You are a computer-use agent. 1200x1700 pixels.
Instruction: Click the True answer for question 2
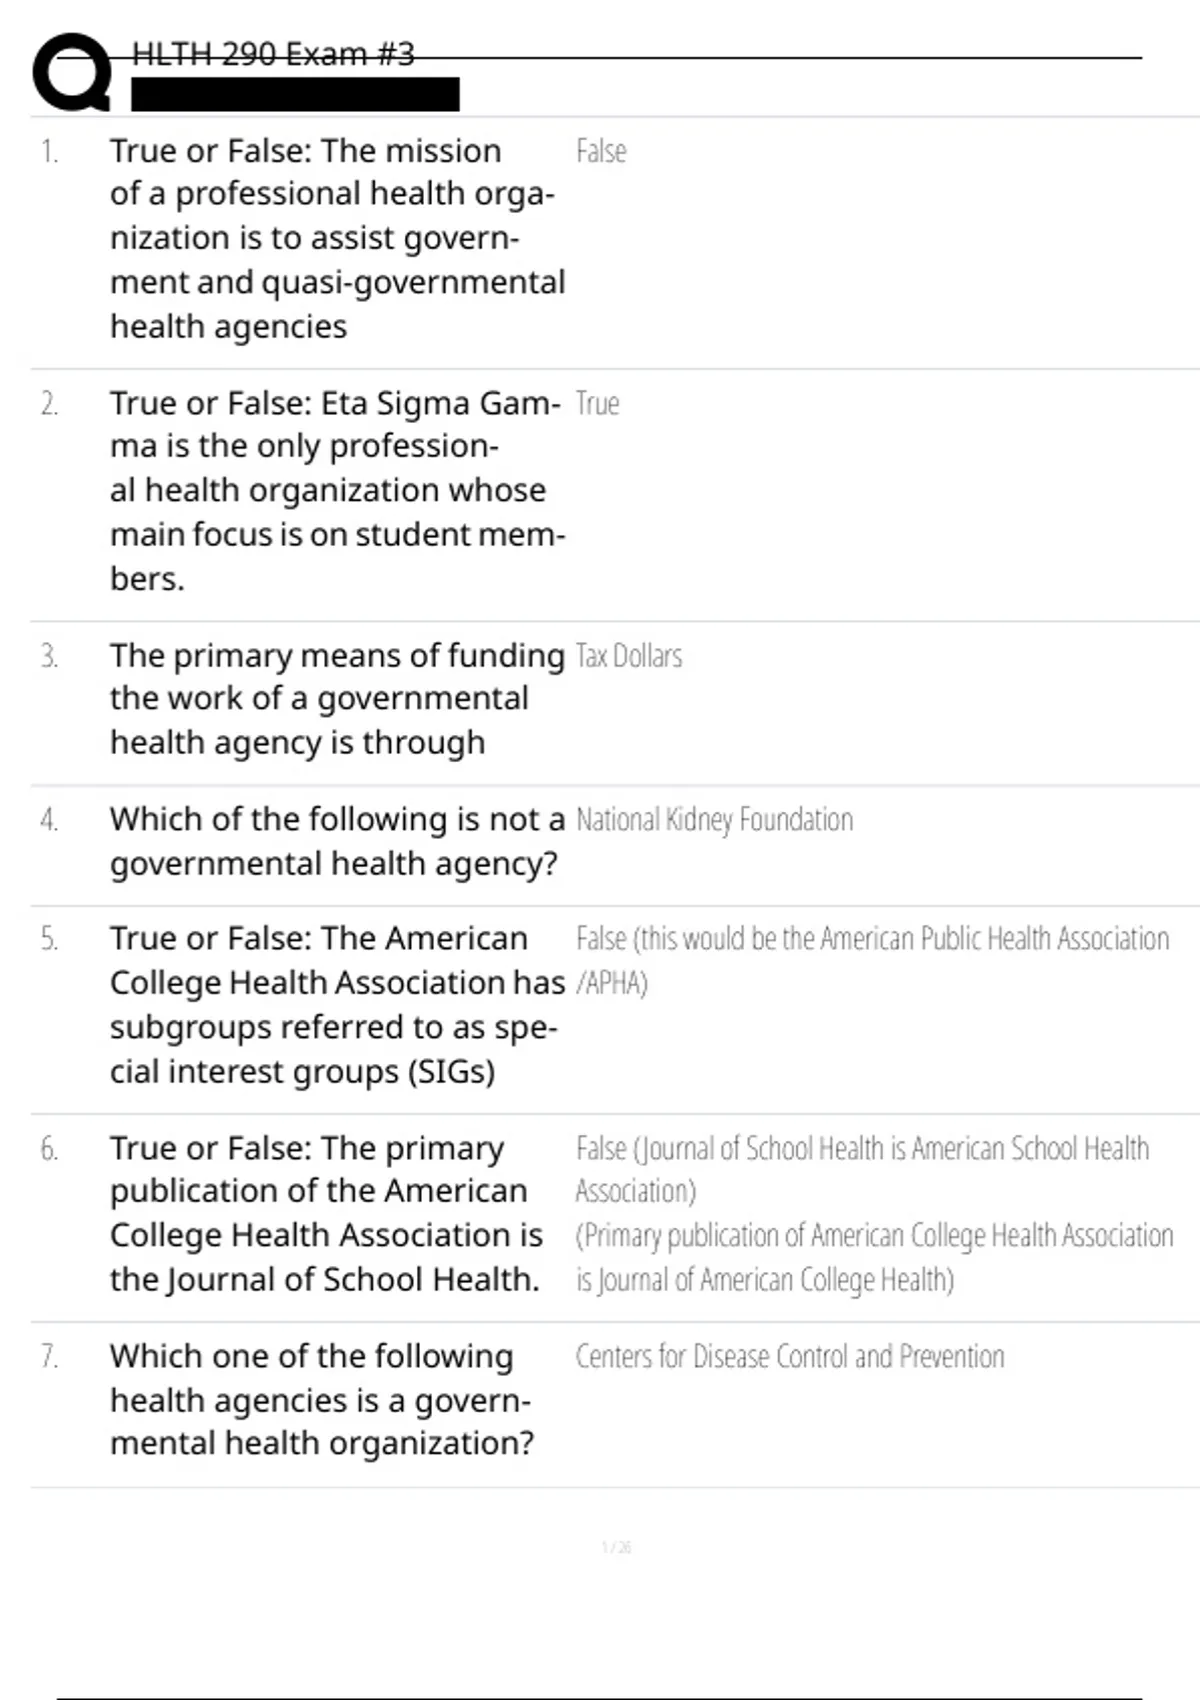pos(597,404)
